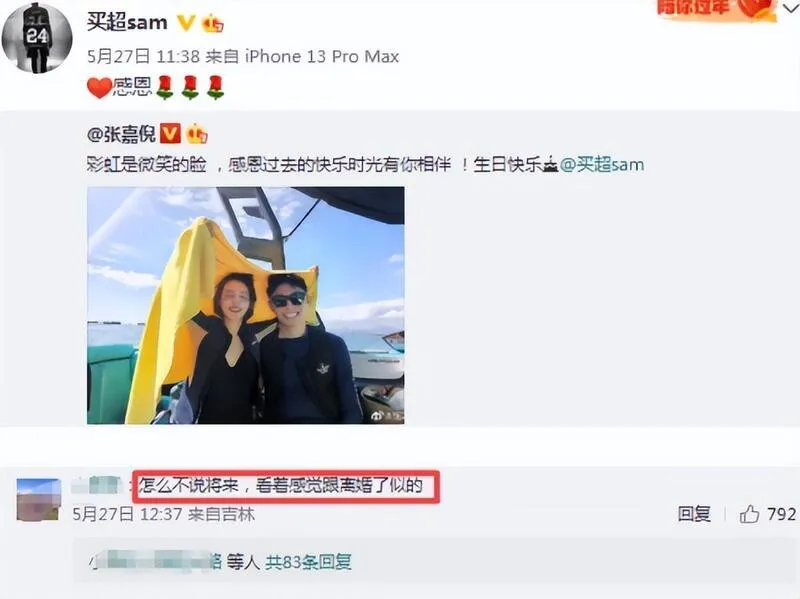The image size is (800, 599).
Task: Open the commenter's blurred avatar
Action: tap(38, 500)
